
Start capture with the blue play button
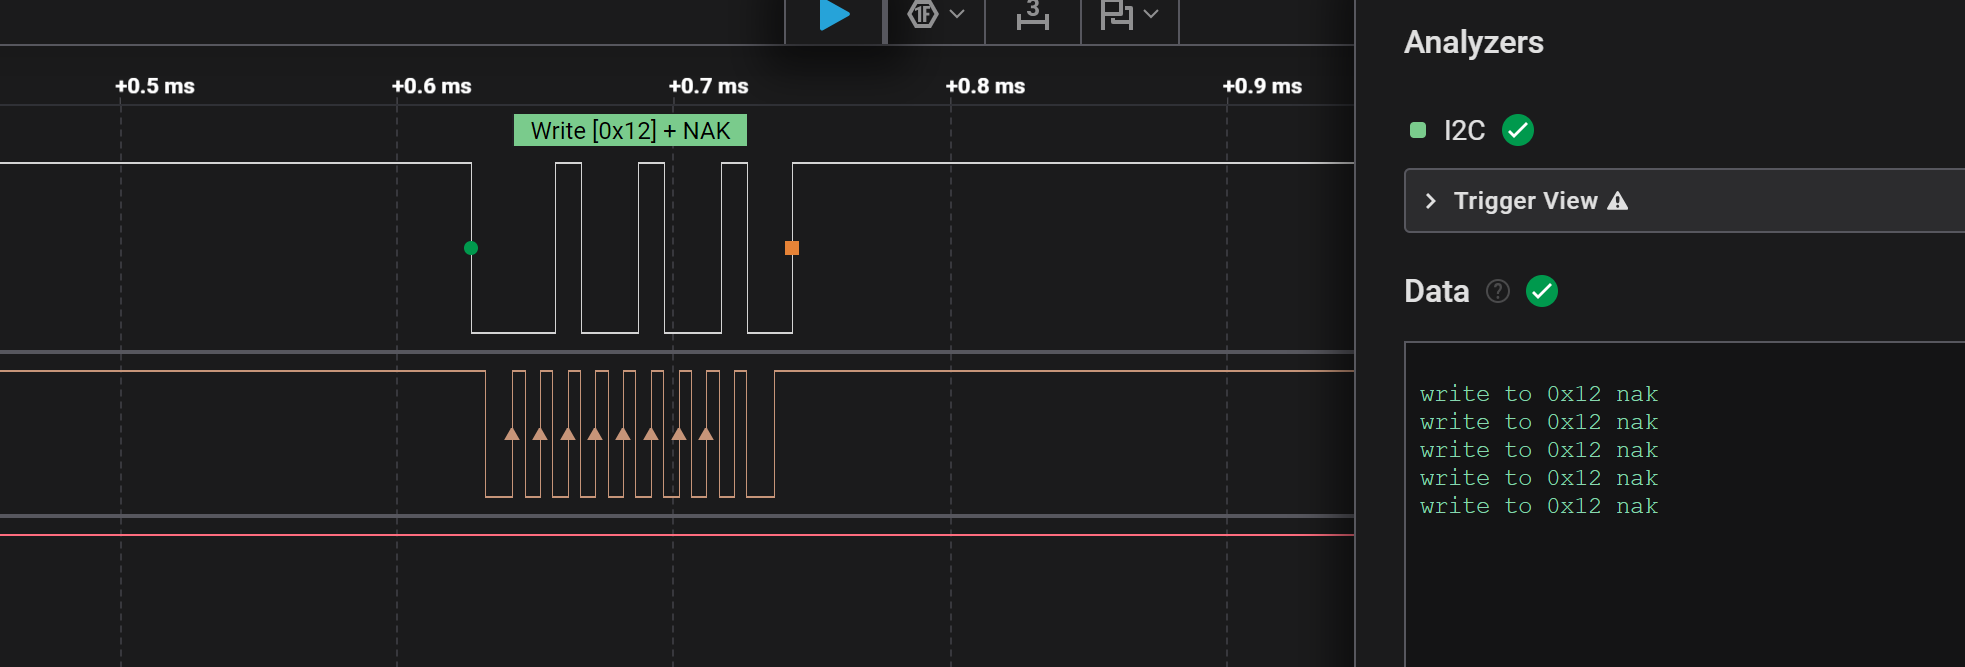pyautogui.click(x=834, y=15)
